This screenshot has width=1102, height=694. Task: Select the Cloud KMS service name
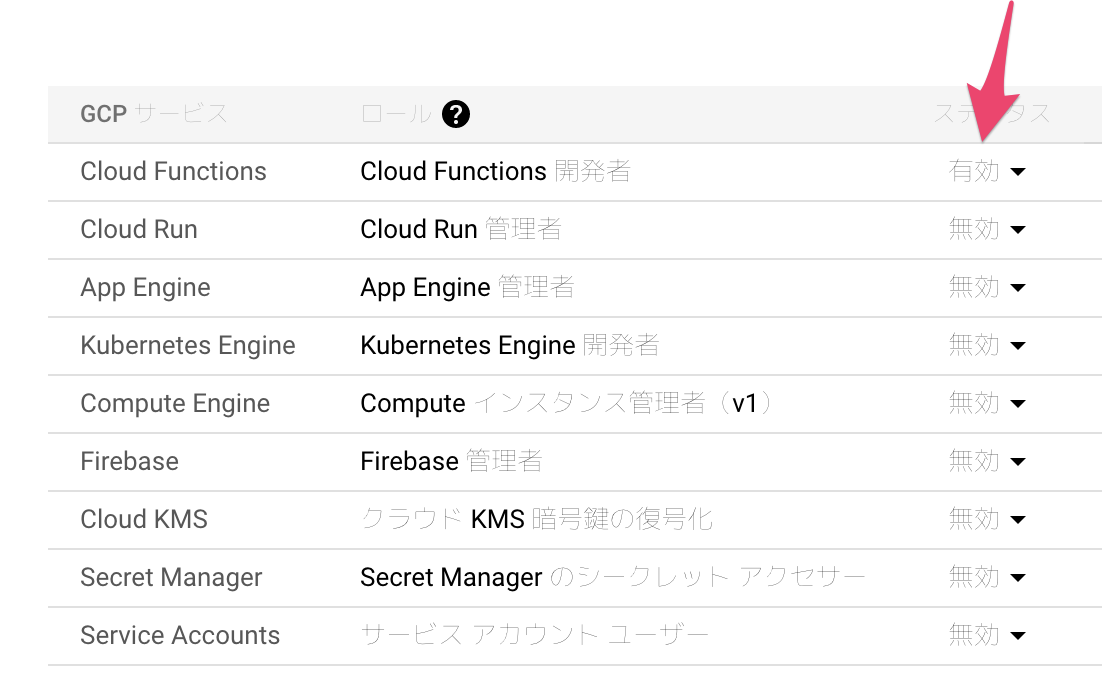[144, 519]
